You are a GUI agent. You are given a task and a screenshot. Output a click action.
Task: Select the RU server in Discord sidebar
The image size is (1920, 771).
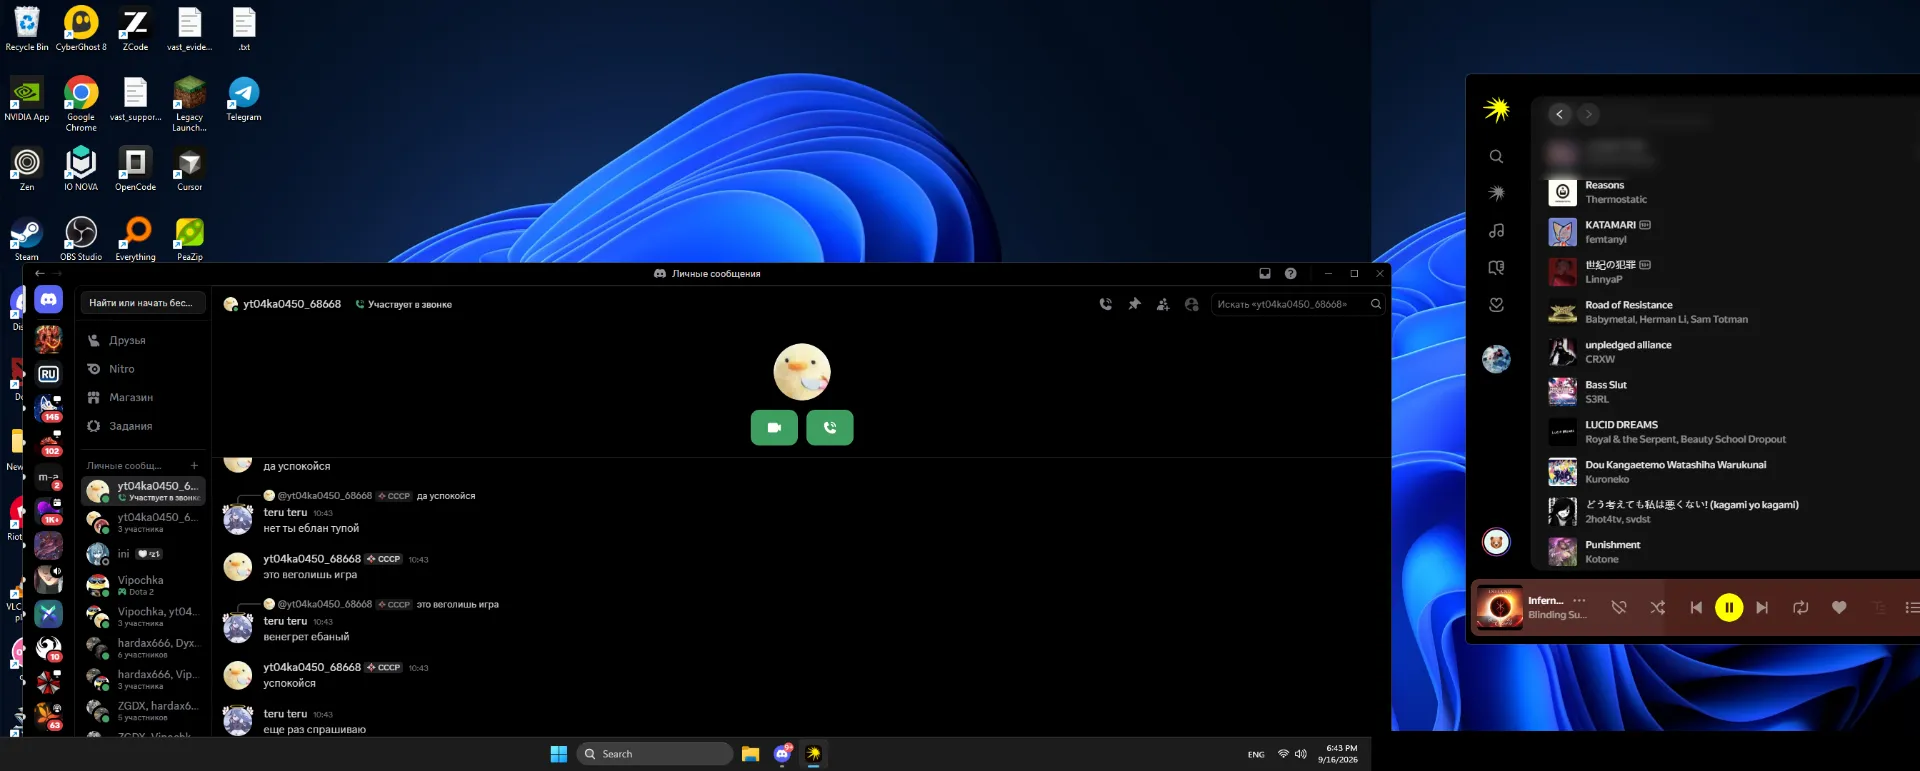(x=48, y=374)
